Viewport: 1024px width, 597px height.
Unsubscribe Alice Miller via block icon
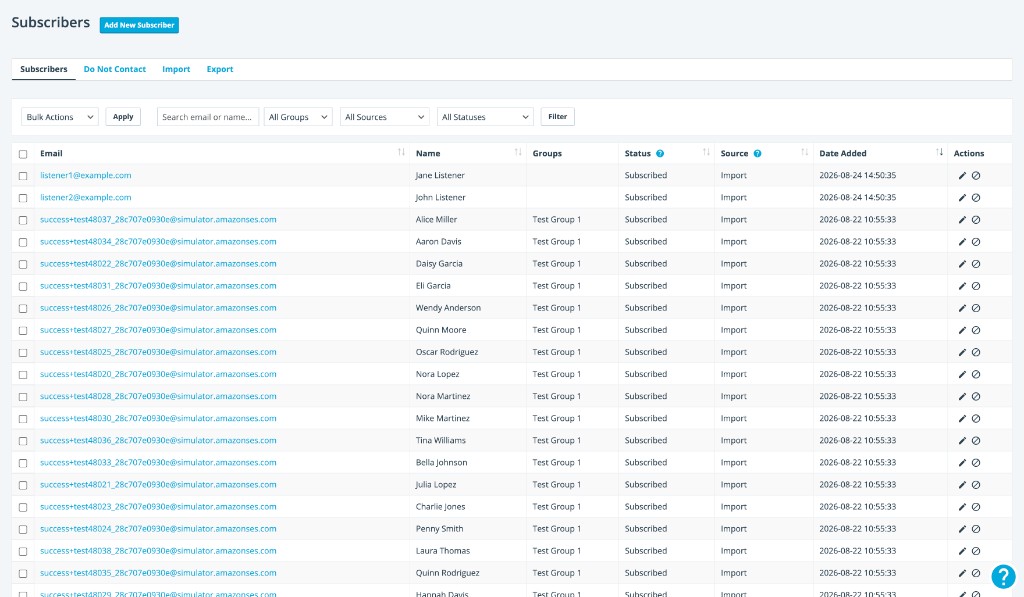(x=976, y=220)
